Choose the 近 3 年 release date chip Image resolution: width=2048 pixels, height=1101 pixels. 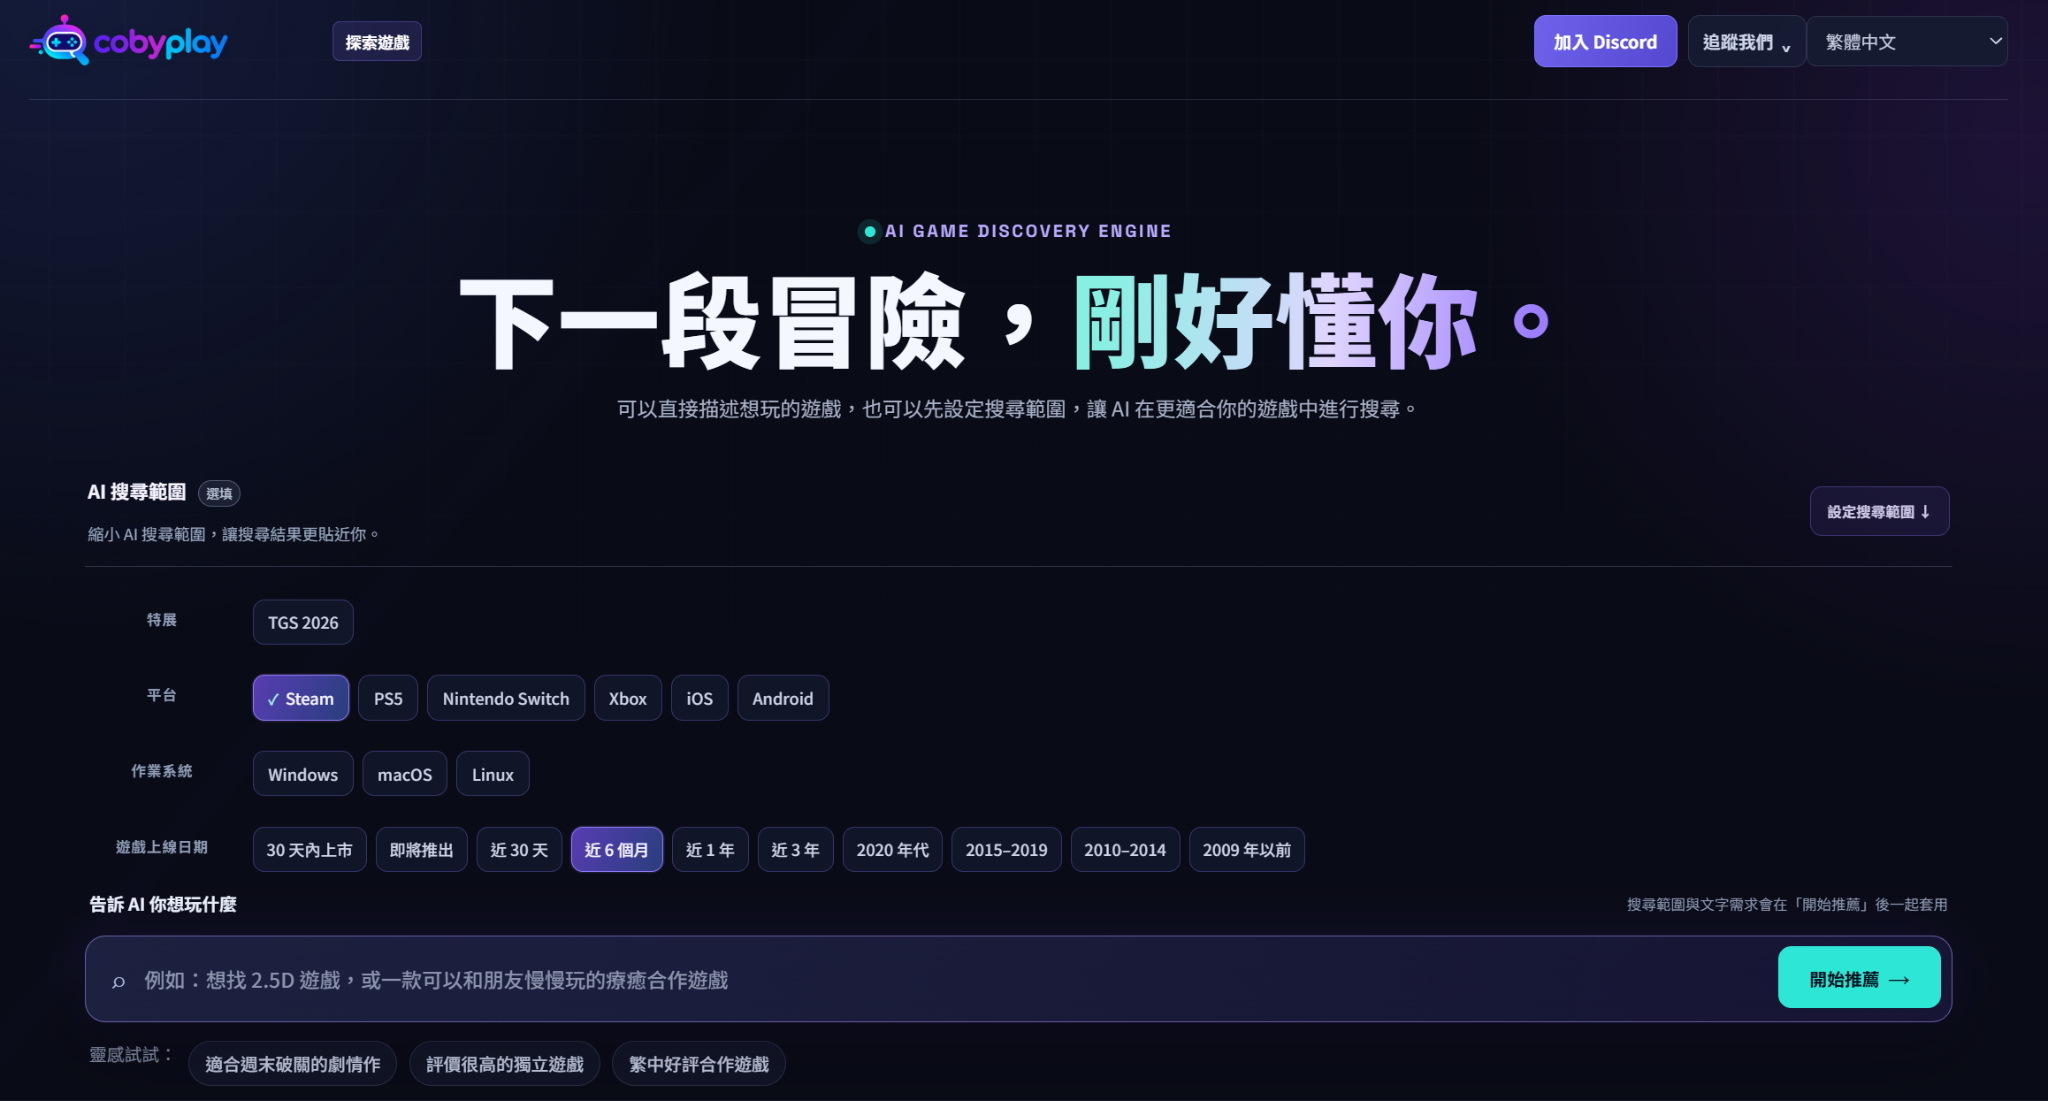[795, 849]
